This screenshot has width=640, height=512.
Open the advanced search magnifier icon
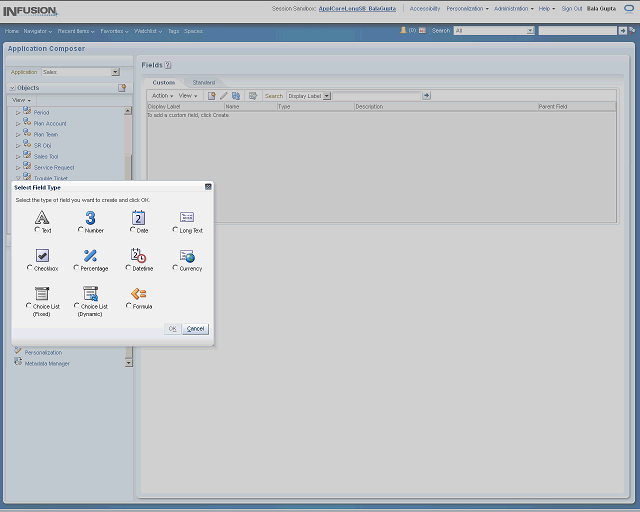tap(632, 31)
